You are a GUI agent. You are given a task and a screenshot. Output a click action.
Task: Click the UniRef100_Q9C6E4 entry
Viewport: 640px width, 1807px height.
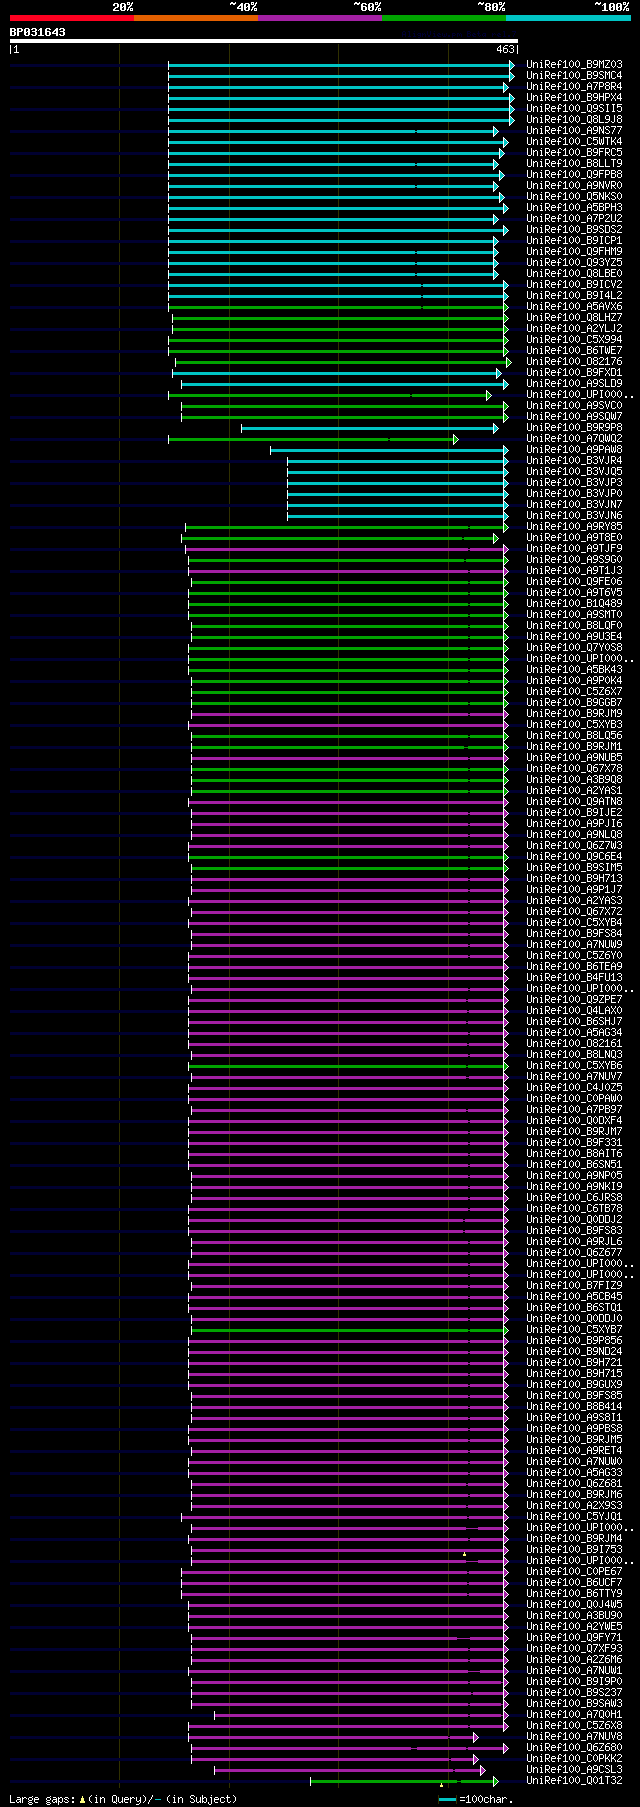pos(574,856)
